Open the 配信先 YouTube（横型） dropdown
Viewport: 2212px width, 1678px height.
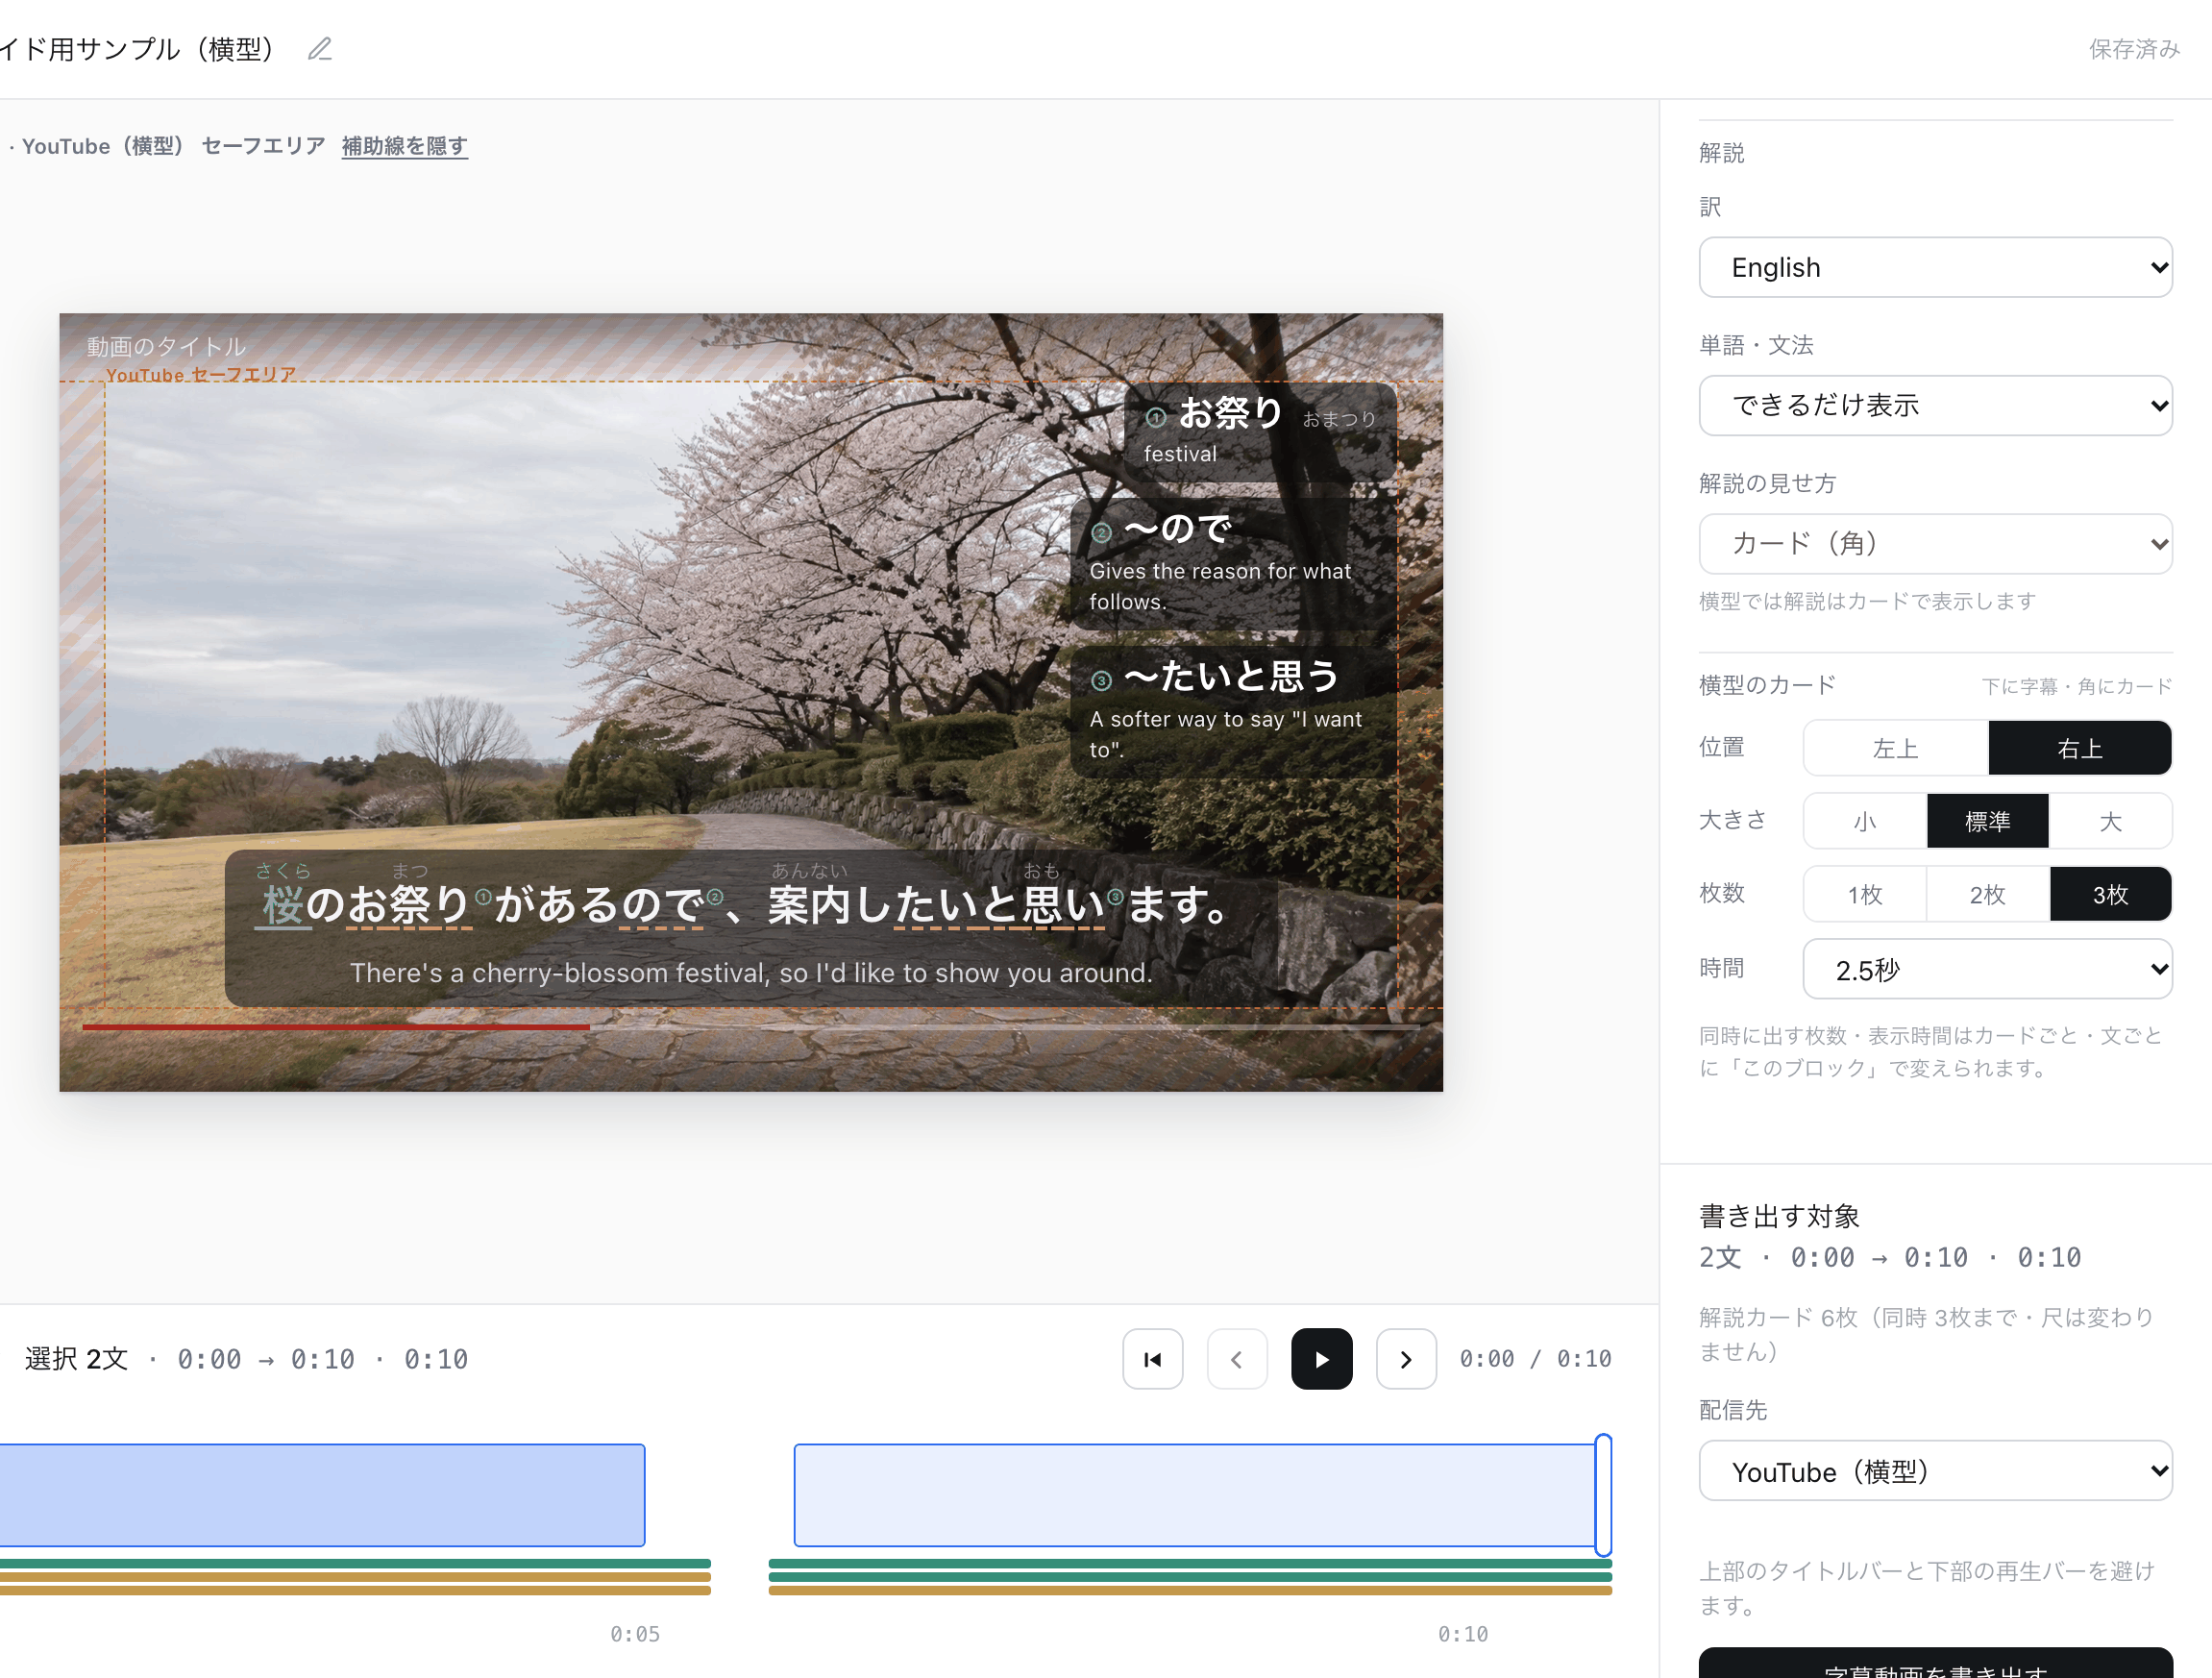point(1935,1471)
